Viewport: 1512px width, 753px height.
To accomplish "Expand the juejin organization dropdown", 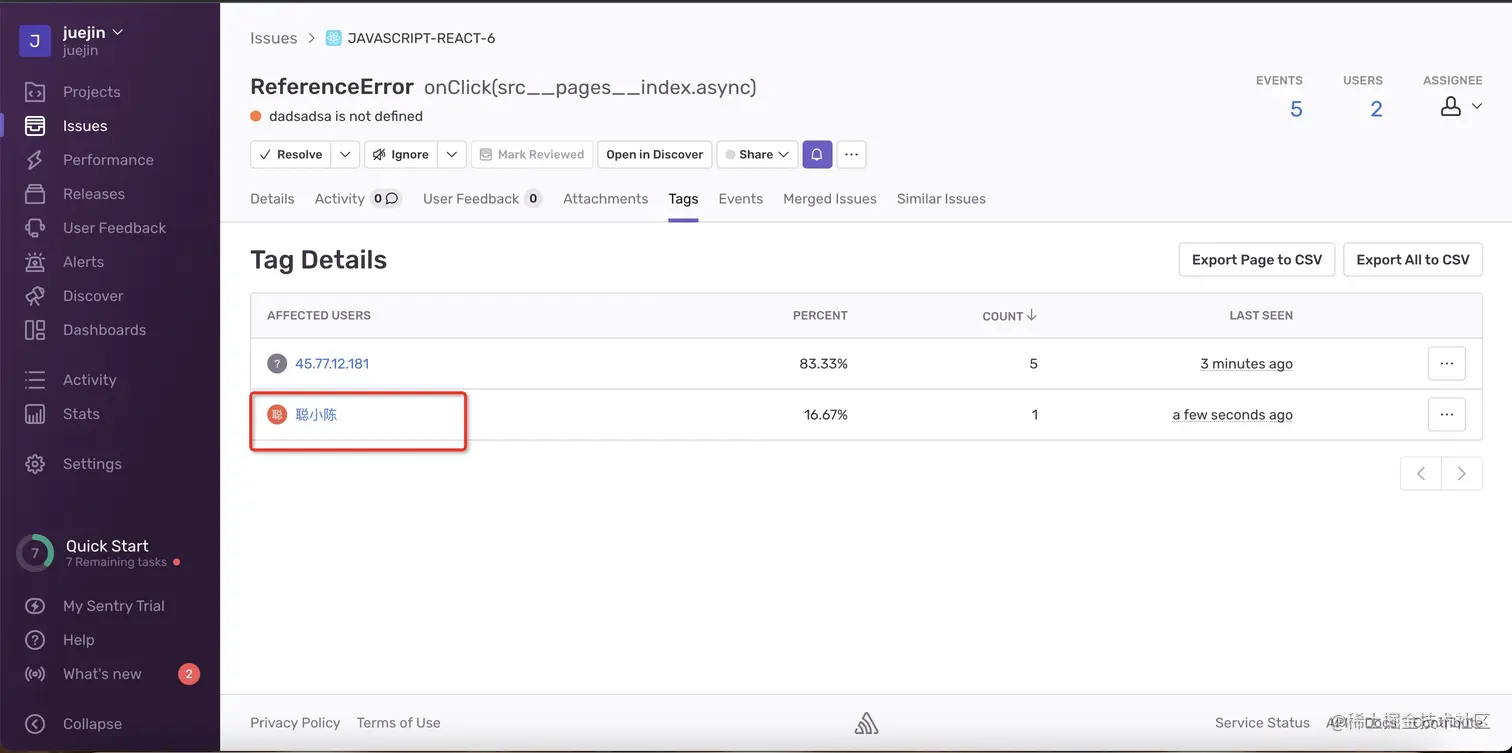I will 118,32.
